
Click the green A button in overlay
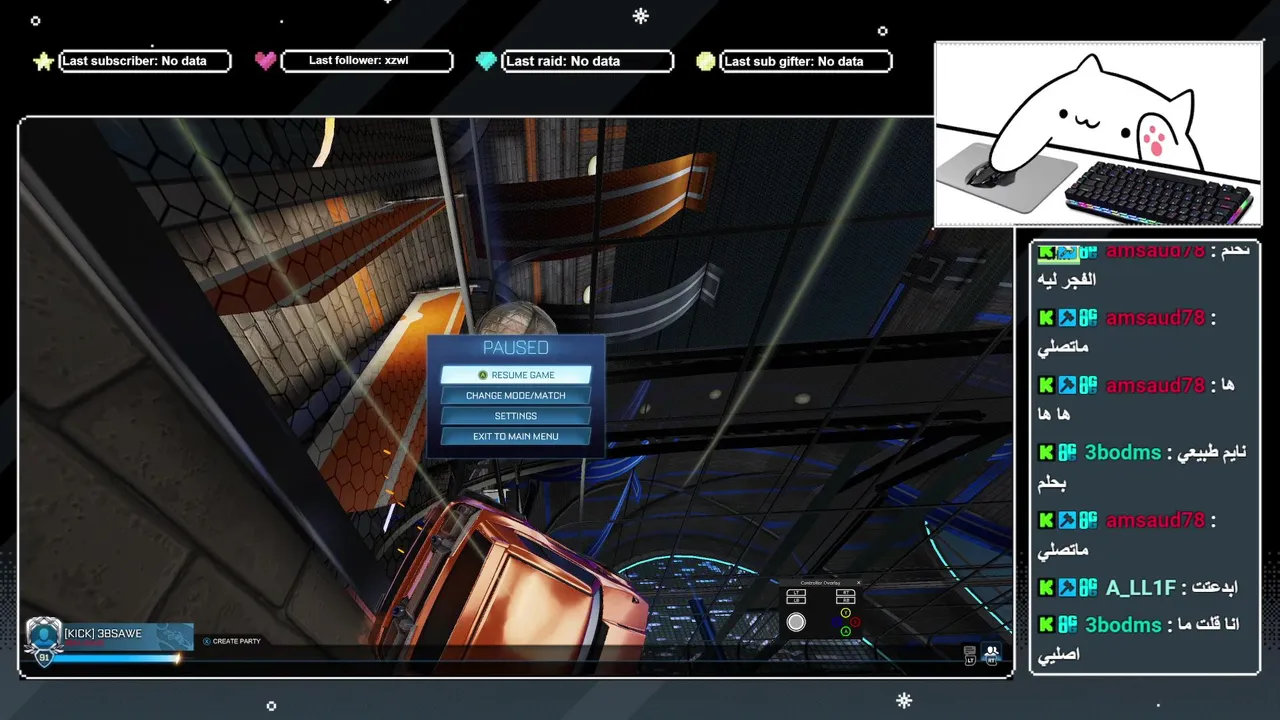[846, 631]
